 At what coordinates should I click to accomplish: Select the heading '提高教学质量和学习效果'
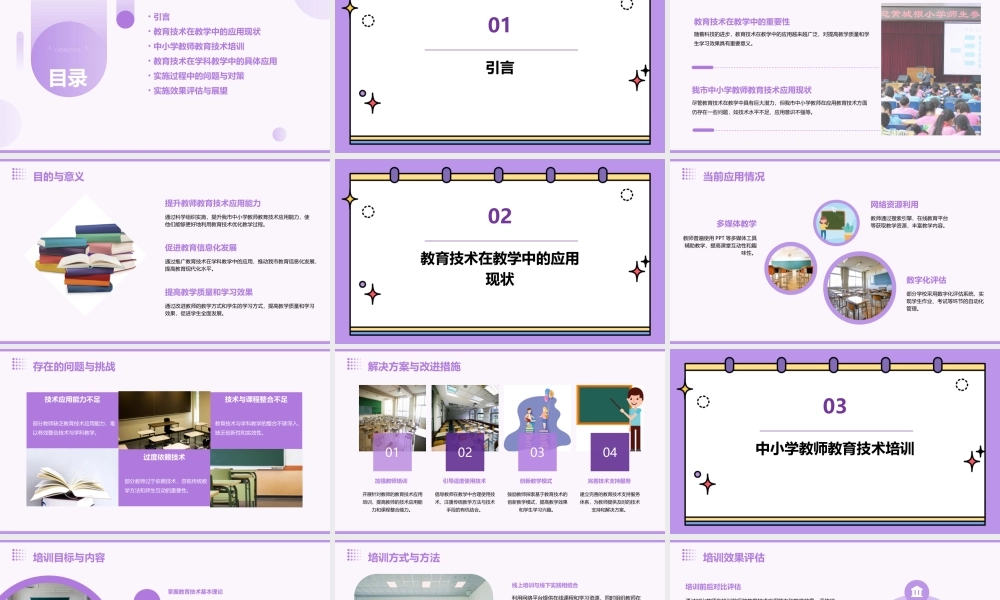209,292
